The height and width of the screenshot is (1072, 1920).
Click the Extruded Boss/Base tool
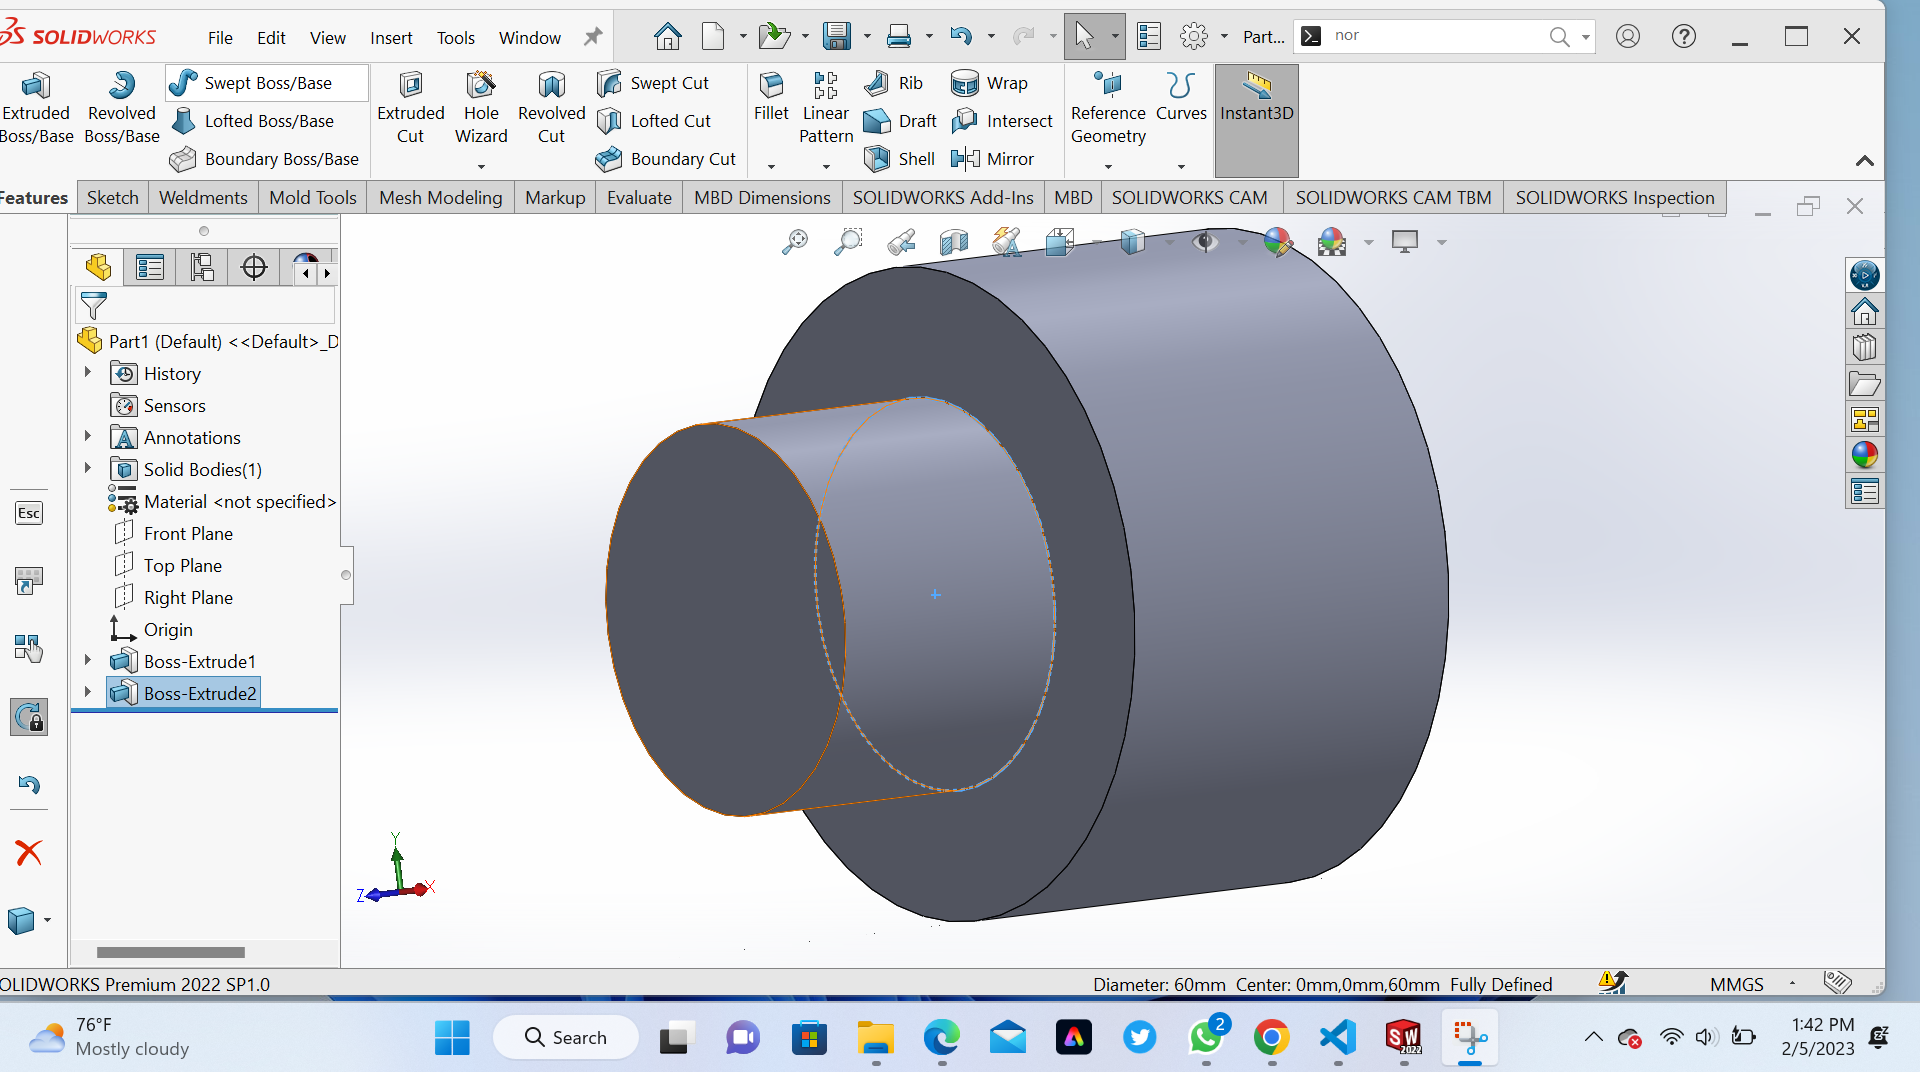point(36,108)
